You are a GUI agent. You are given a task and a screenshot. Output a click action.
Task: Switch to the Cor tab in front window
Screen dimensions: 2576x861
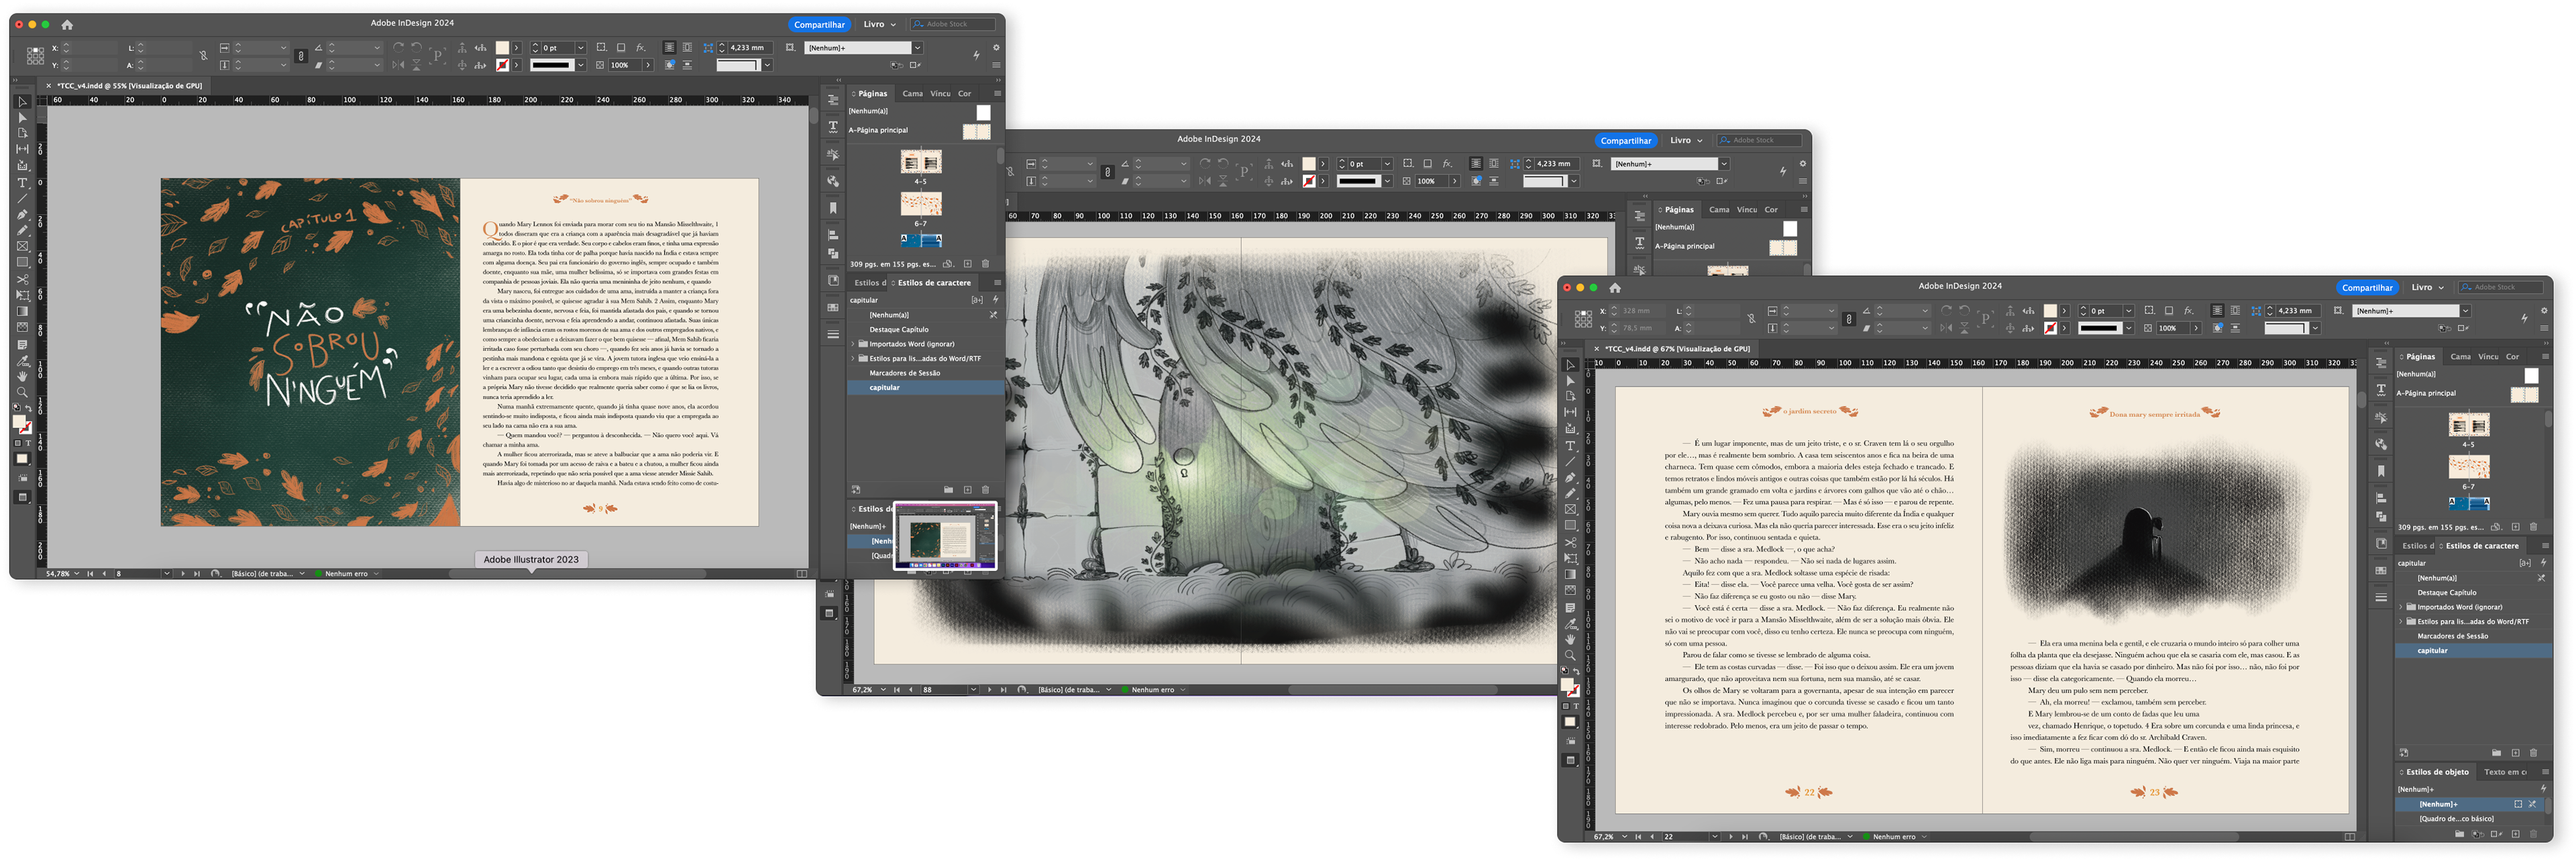(x=2512, y=357)
